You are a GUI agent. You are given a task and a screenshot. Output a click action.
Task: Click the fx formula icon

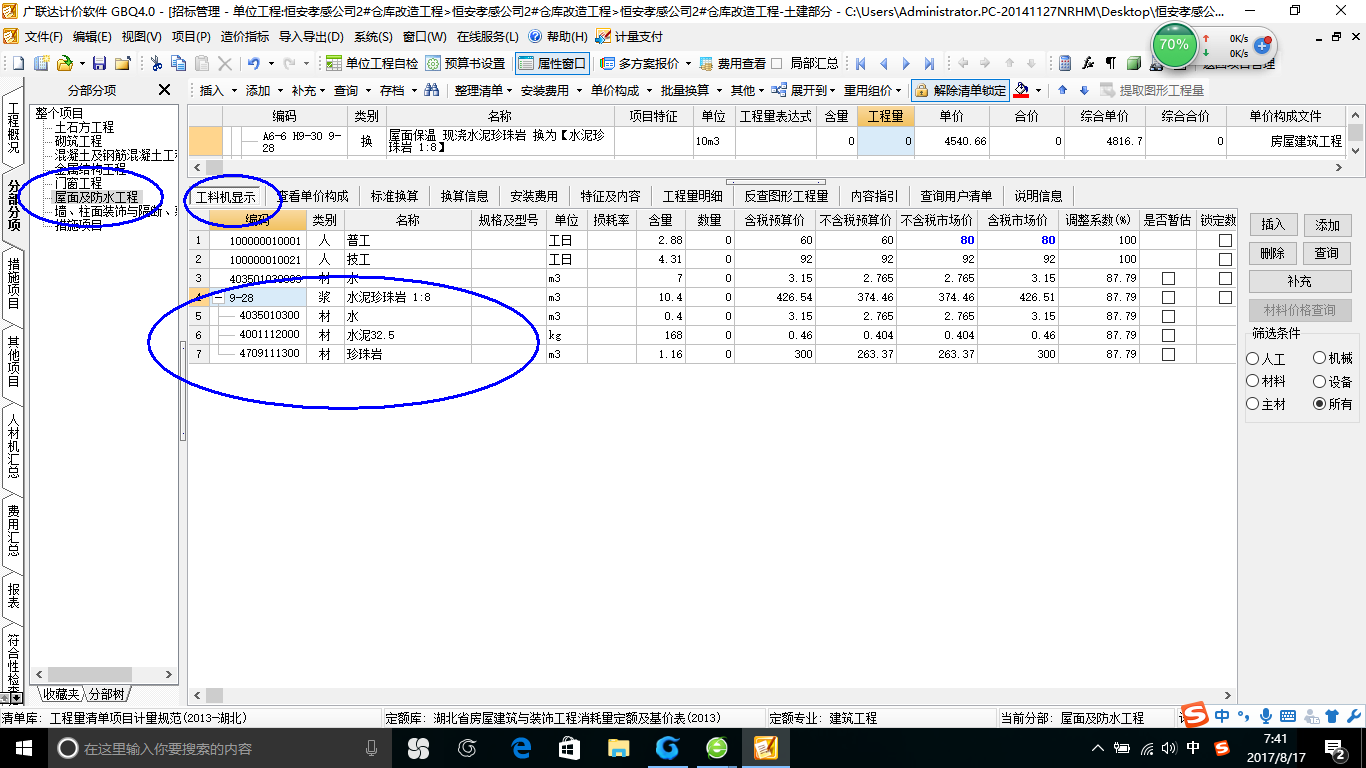(x=1088, y=63)
